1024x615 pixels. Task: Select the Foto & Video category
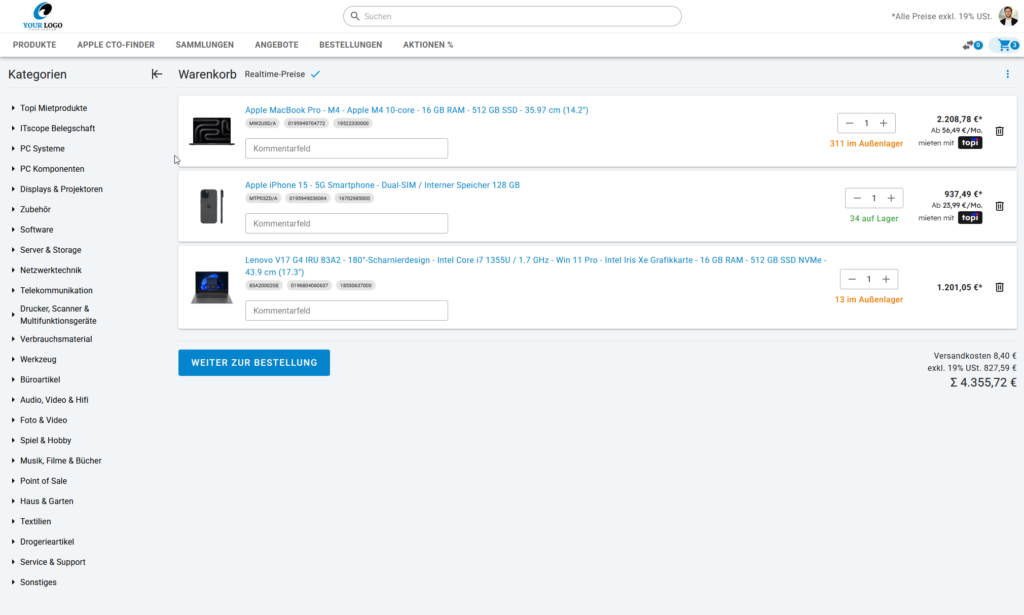click(x=43, y=420)
